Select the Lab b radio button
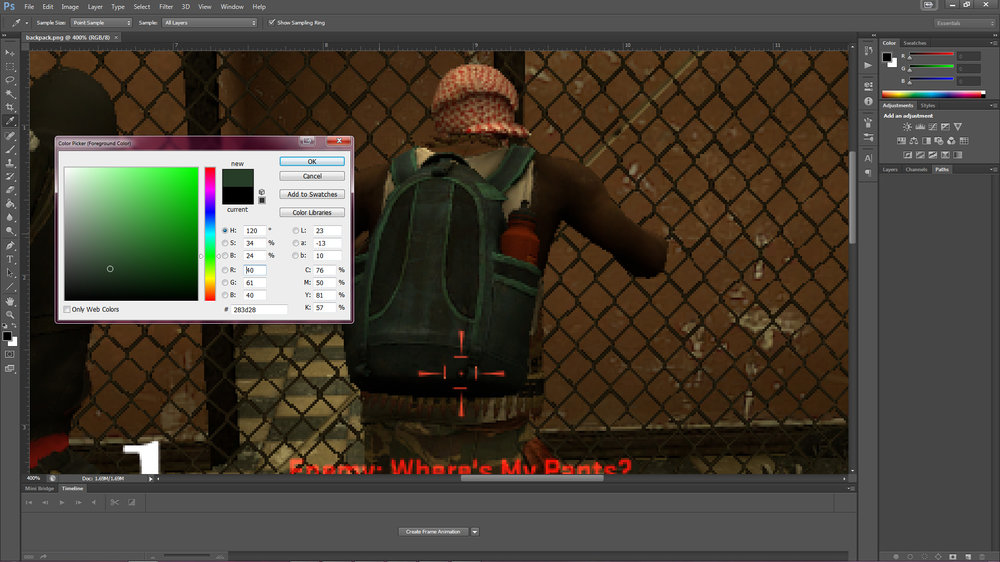 click(x=295, y=256)
